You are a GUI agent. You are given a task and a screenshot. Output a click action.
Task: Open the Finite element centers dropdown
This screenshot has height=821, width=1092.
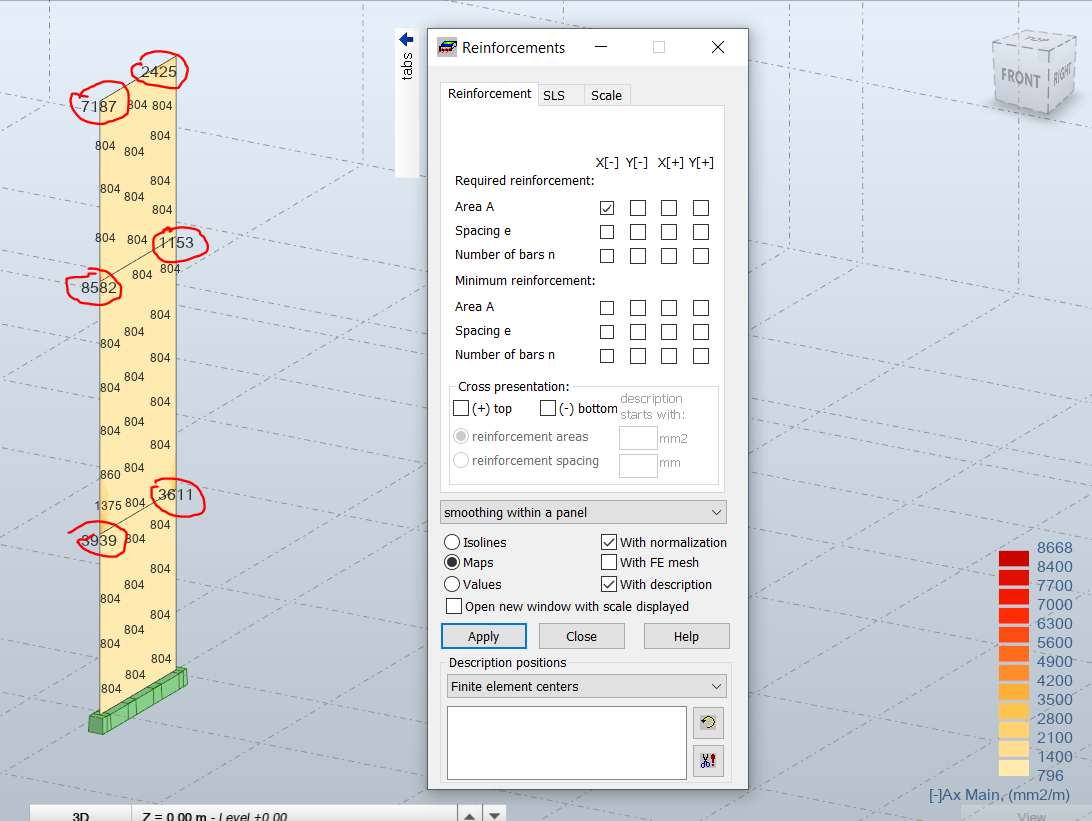[x=586, y=686]
